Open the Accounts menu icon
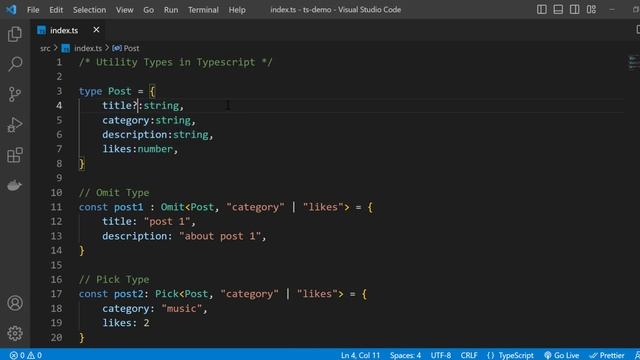The width and height of the screenshot is (640, 360). pos(15,303)
